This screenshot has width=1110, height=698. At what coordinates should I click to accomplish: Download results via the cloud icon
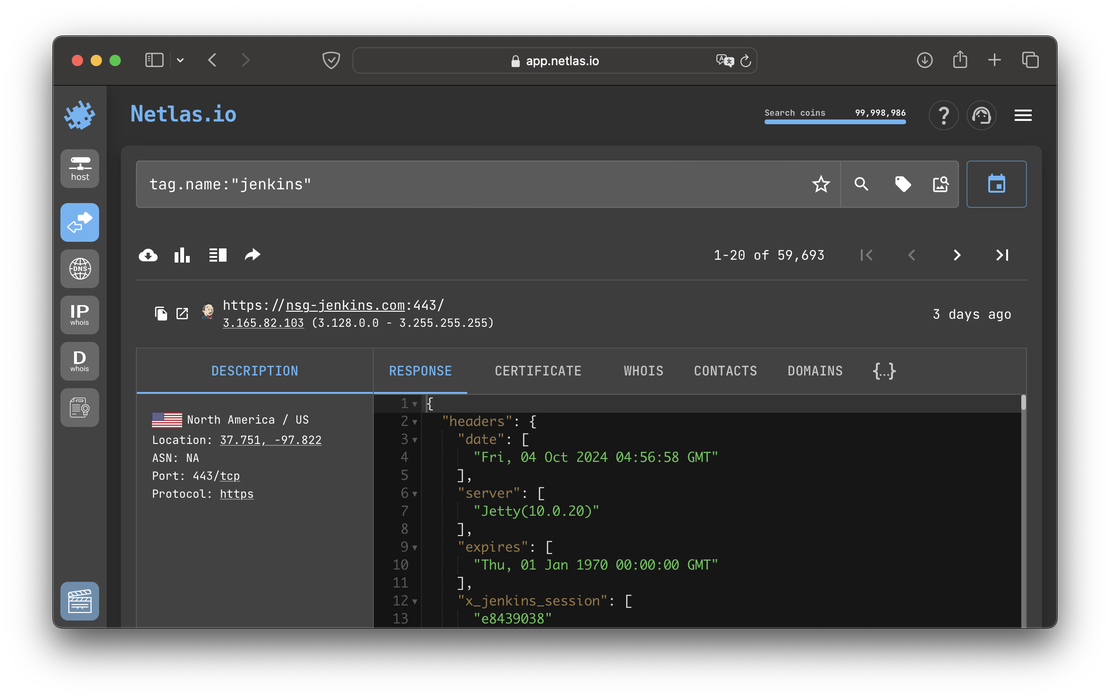point(148,255)
